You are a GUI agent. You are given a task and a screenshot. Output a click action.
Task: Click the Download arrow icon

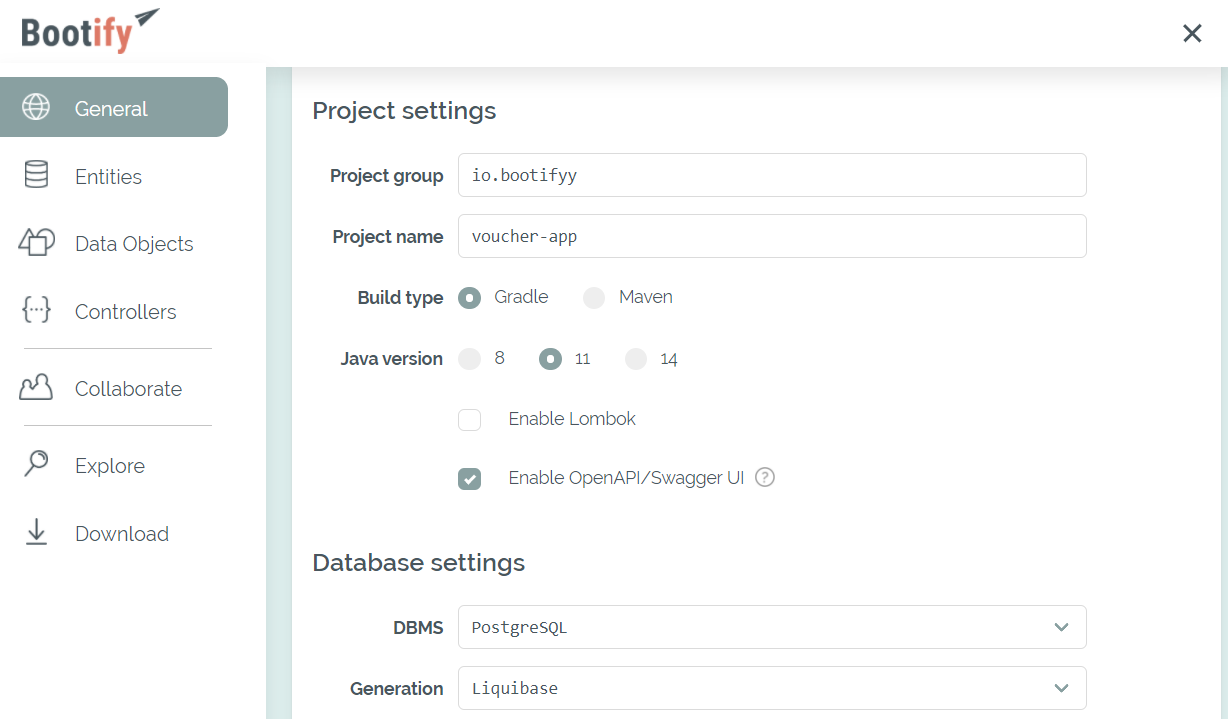pyautogui.click(x=36, y=532)
